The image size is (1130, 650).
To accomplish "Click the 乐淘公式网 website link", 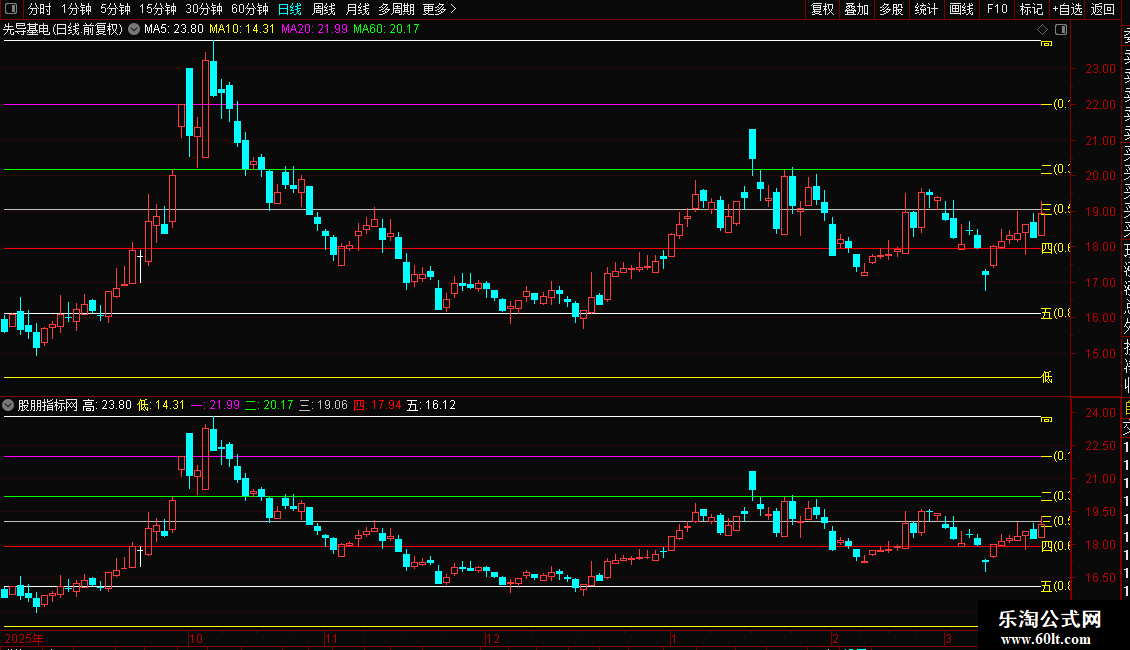I will [1049, 619].
